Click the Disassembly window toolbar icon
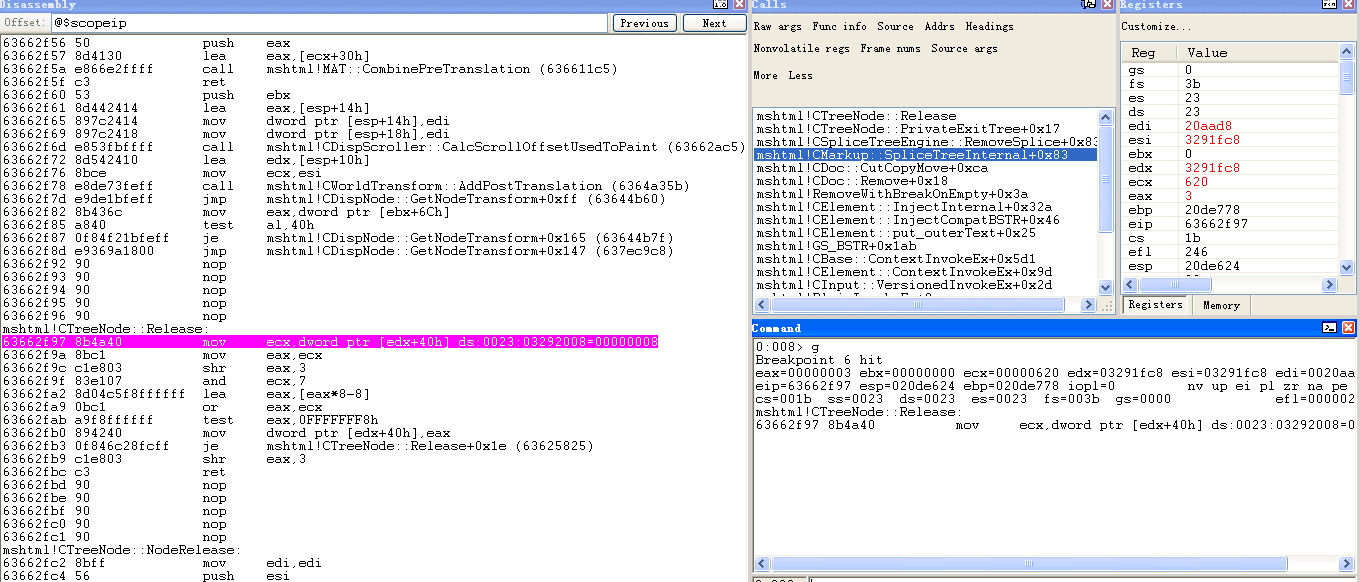Screen dimensions: 1360x582 [720, 5]
